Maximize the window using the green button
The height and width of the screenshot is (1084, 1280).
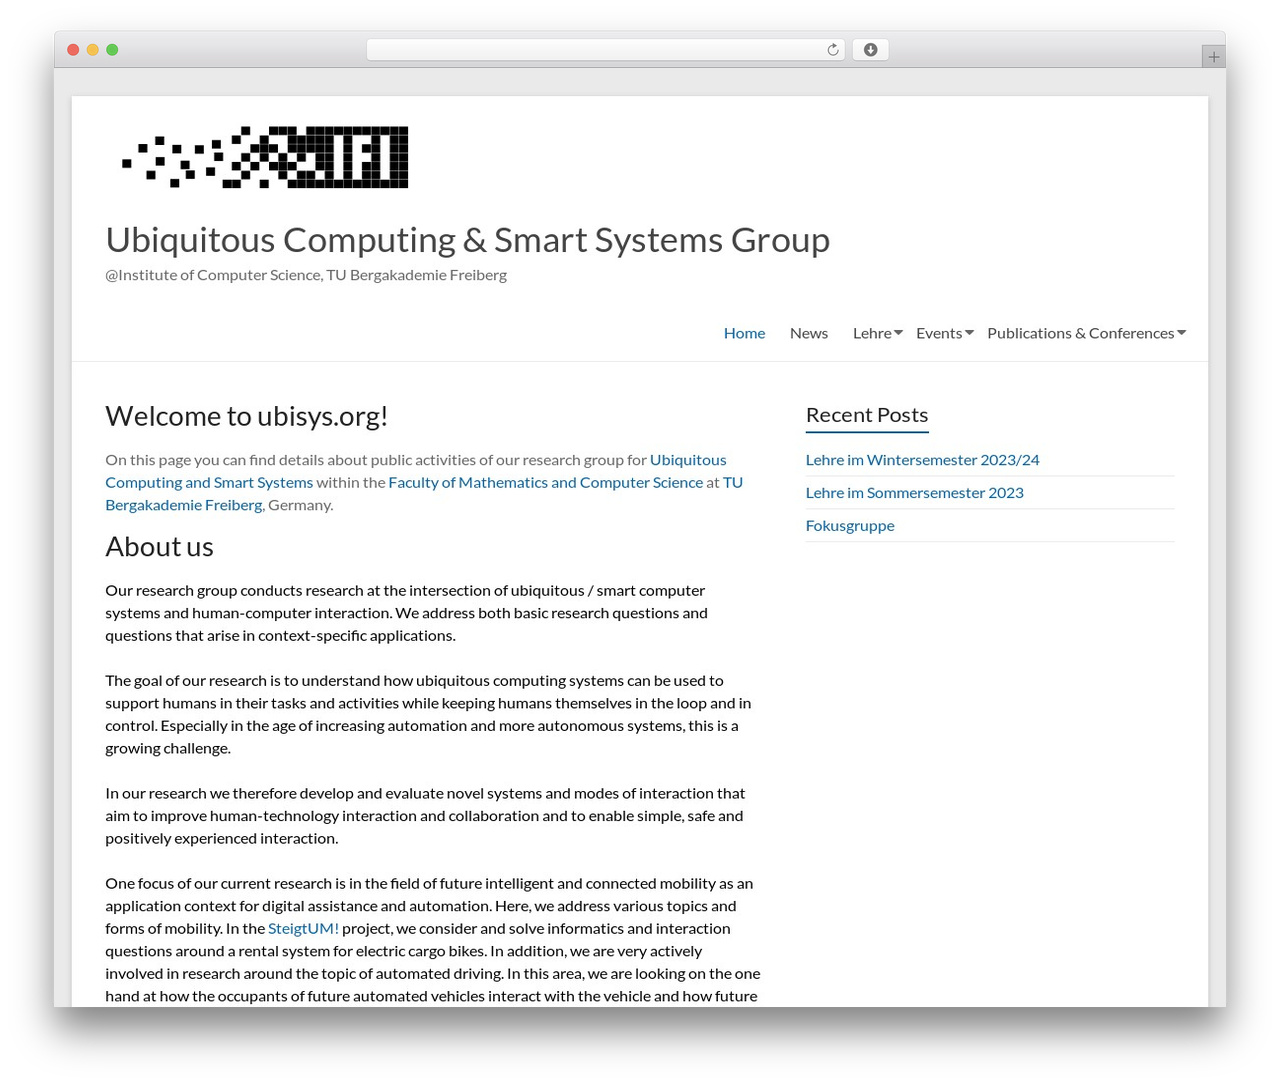tap(112, 50)
